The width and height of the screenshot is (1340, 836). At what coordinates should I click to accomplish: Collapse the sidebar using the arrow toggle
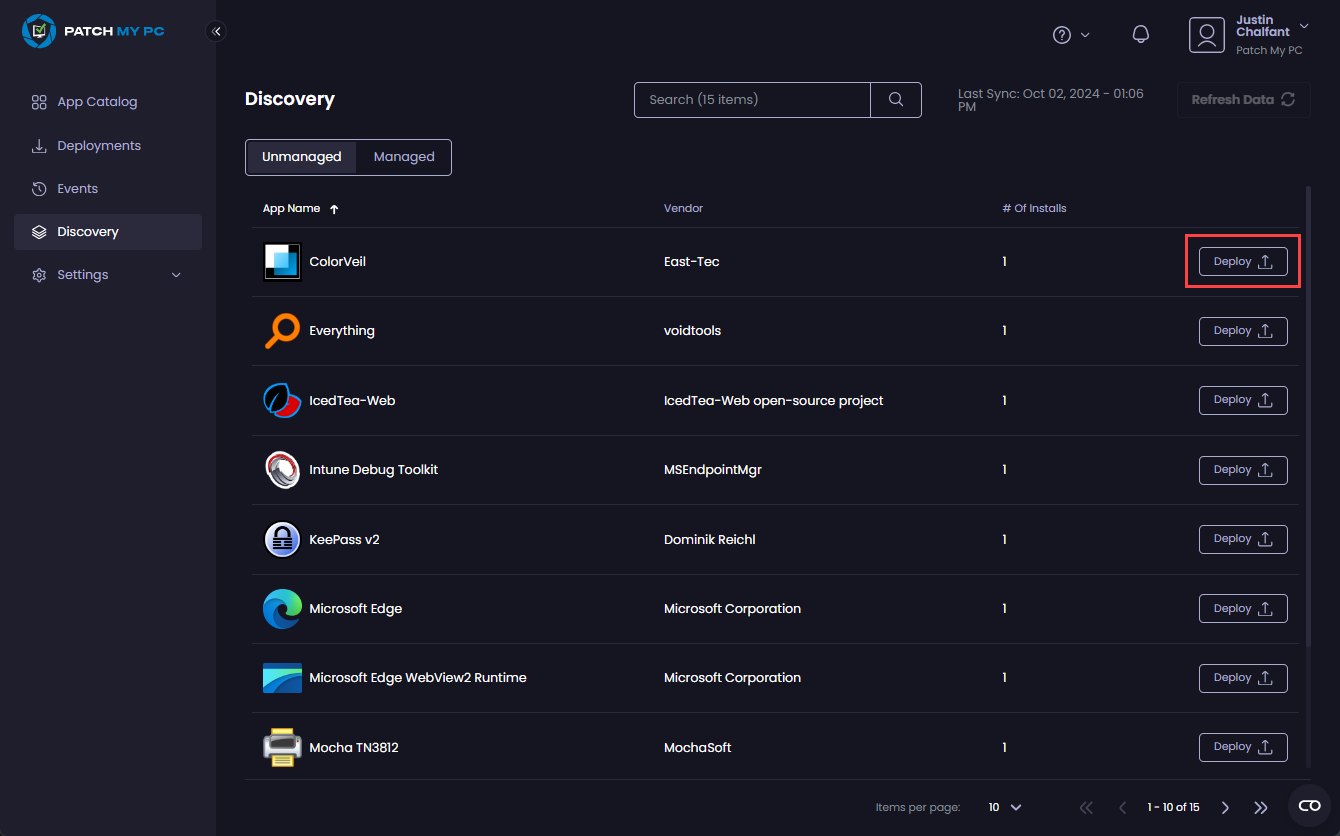tap(216, 31)
